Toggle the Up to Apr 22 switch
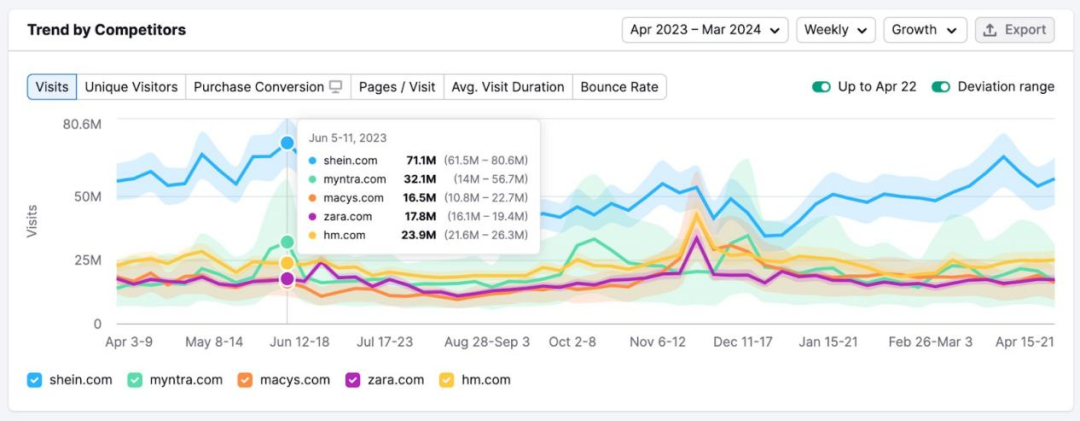The height and width of the screenshot is (421, 1080). [821, 87]
